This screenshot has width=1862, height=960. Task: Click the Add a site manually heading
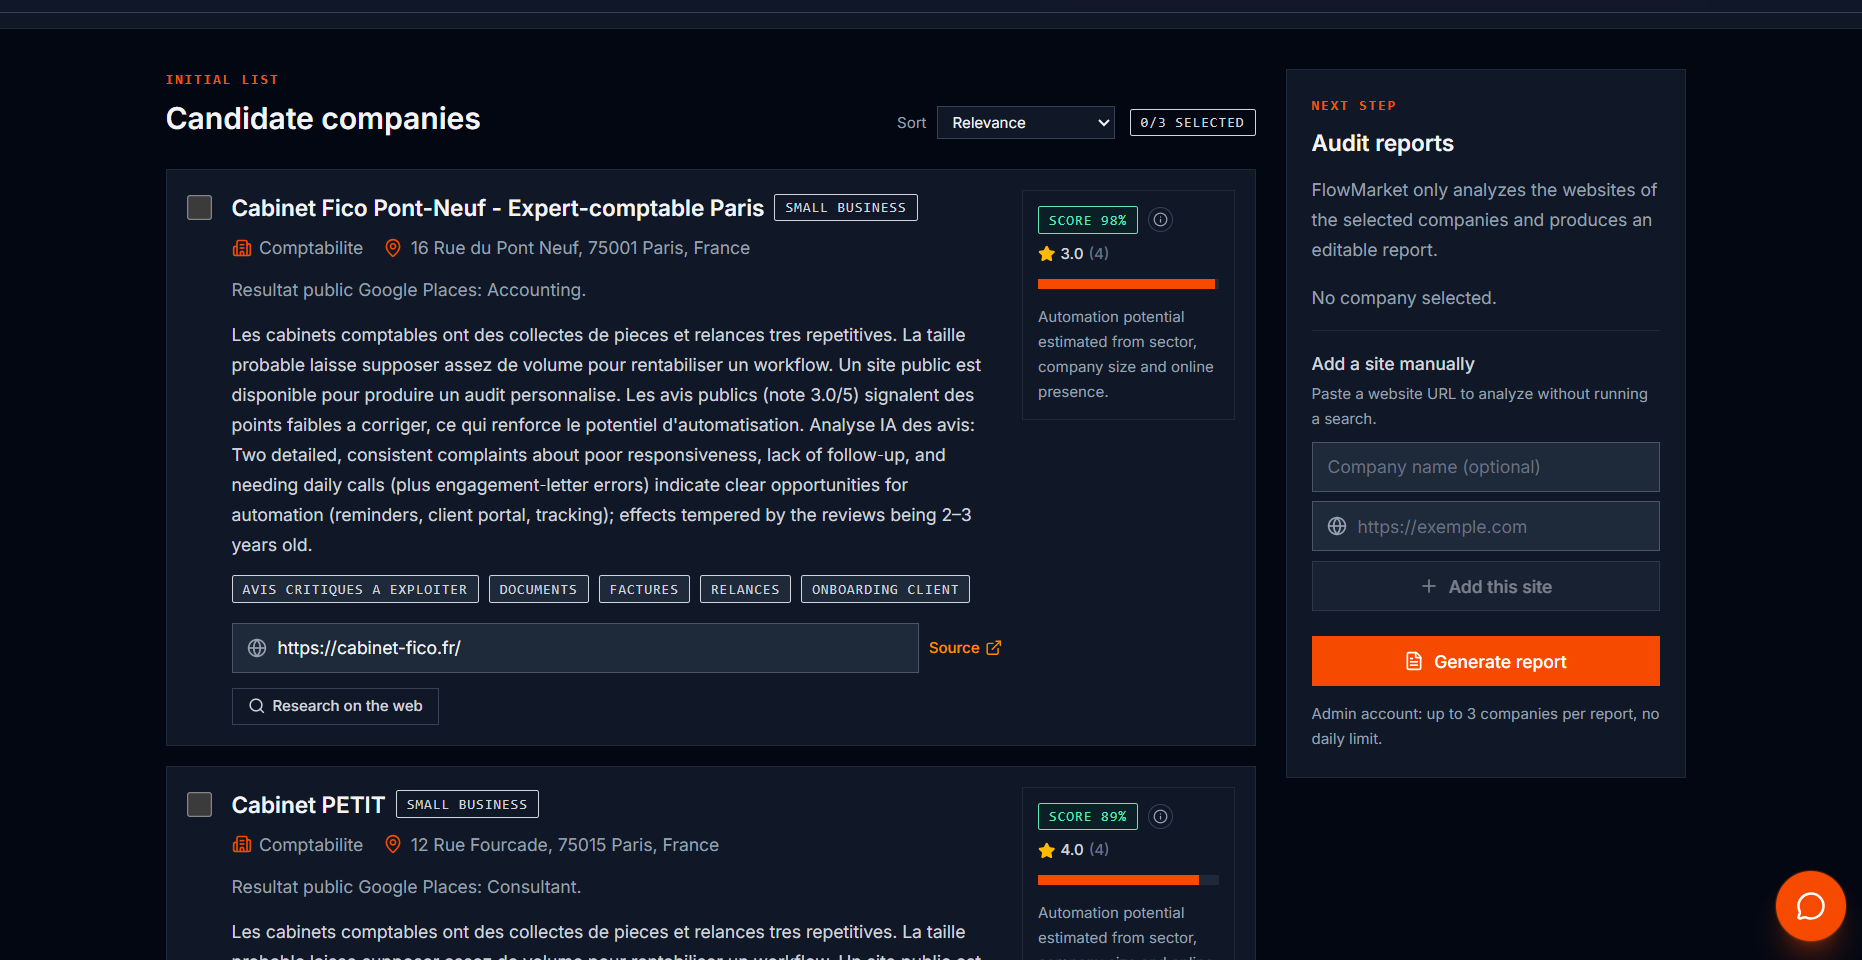point(1393,364)
